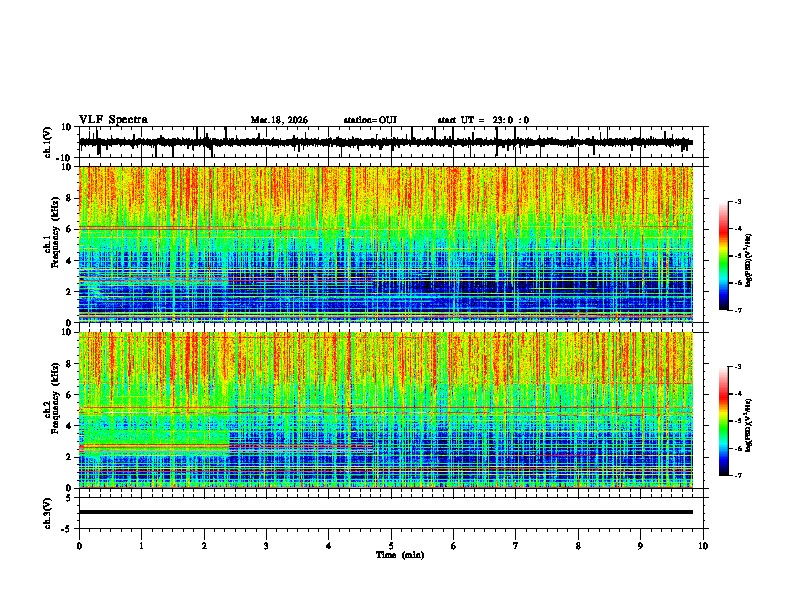
Task: Click time axis tick label "4"
Action: coord(329,546)
